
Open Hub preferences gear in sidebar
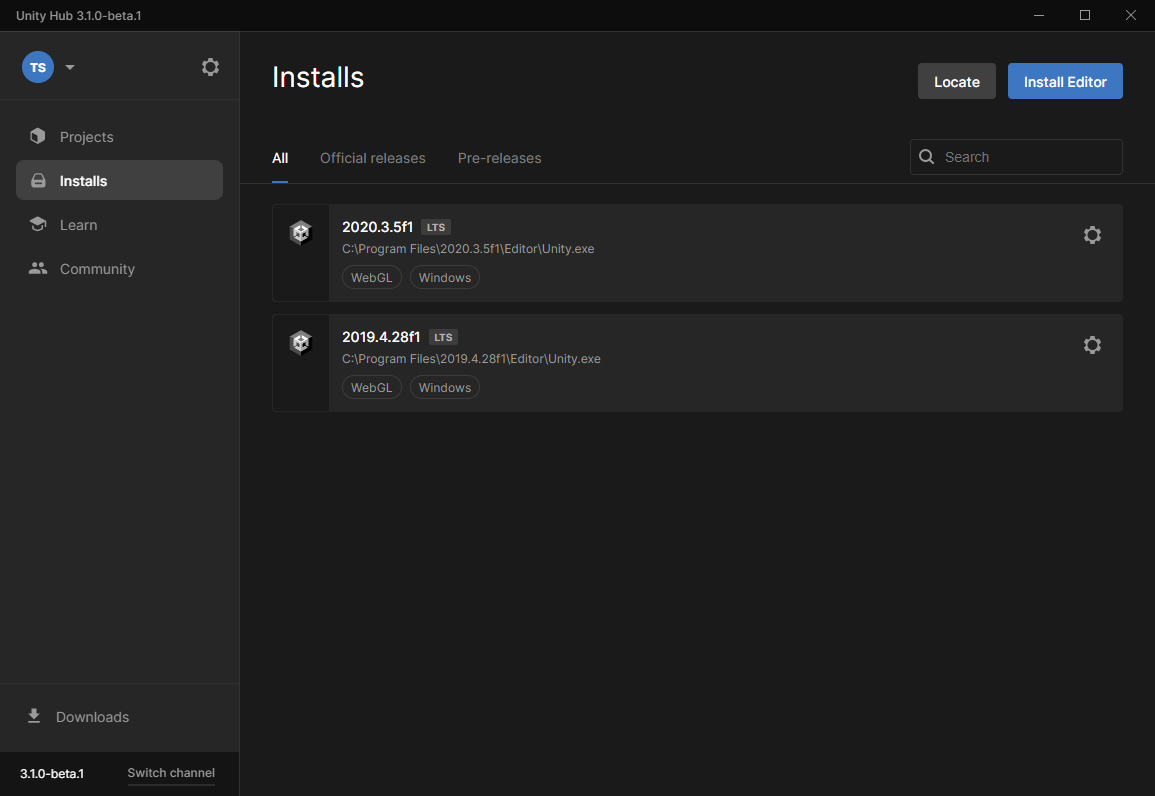click(210, 67)
